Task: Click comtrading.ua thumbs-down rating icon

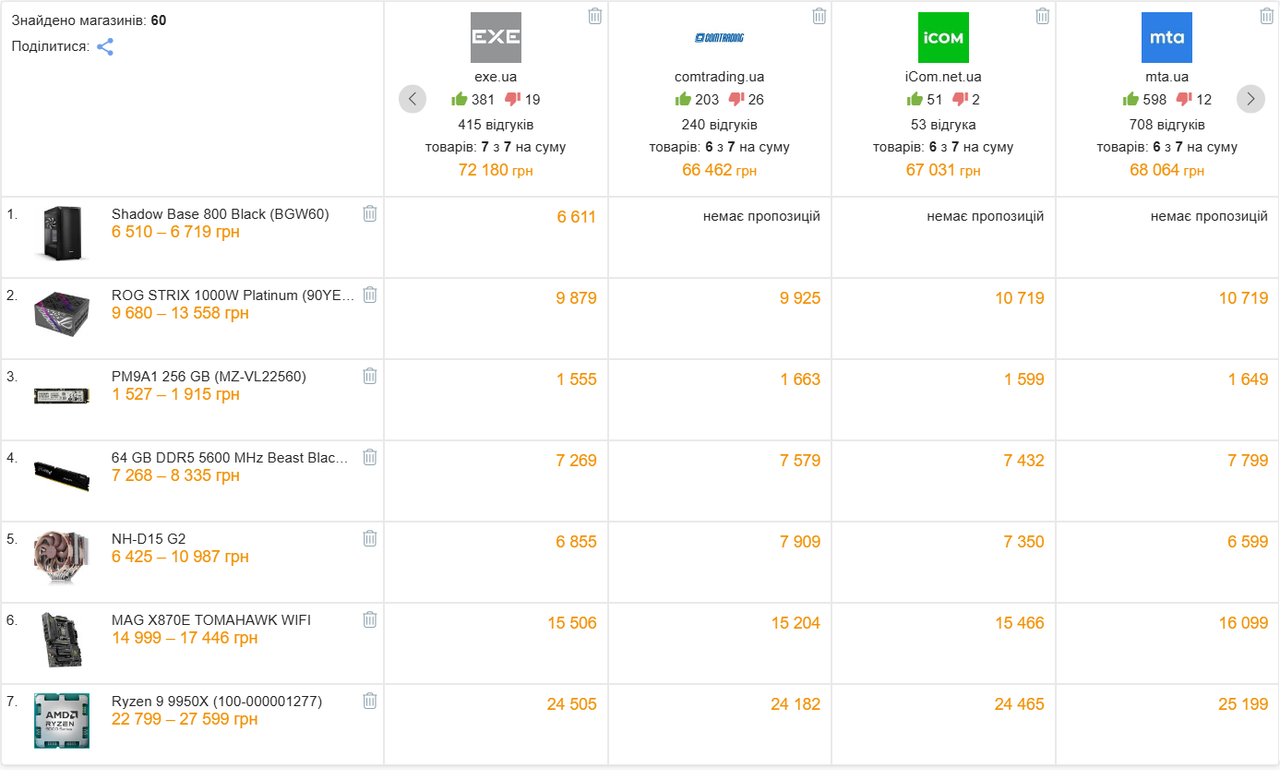Action: (737, 99)
